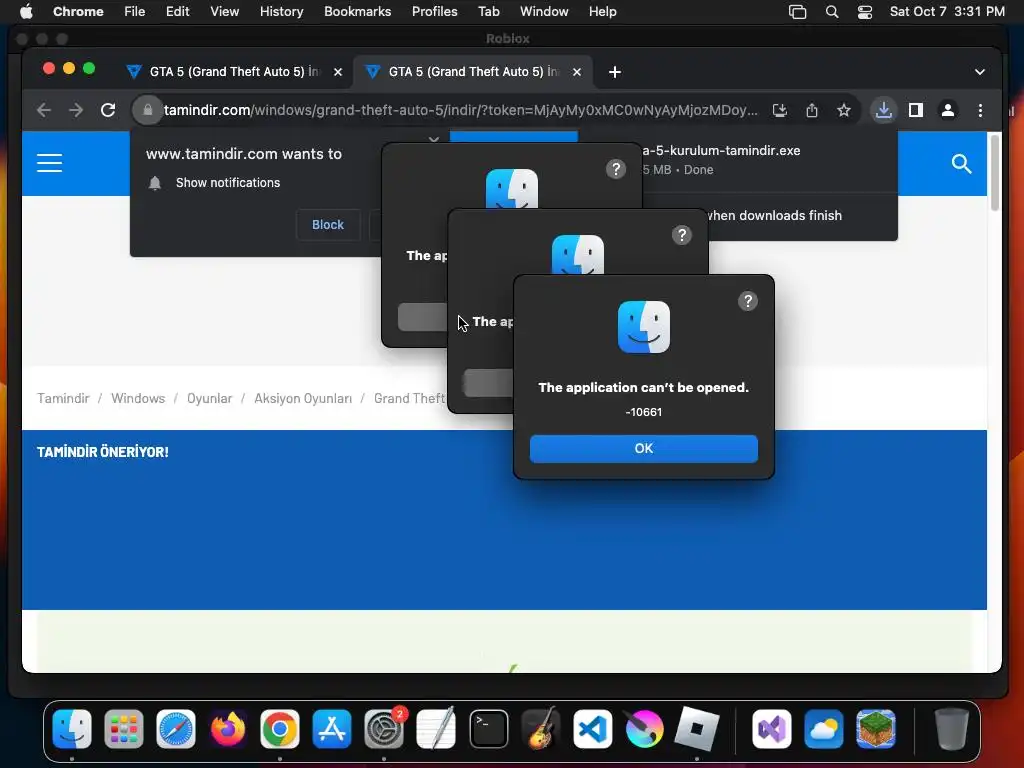
Task: Launch Firefox from the Dock
Action: (x=227, y=729)
